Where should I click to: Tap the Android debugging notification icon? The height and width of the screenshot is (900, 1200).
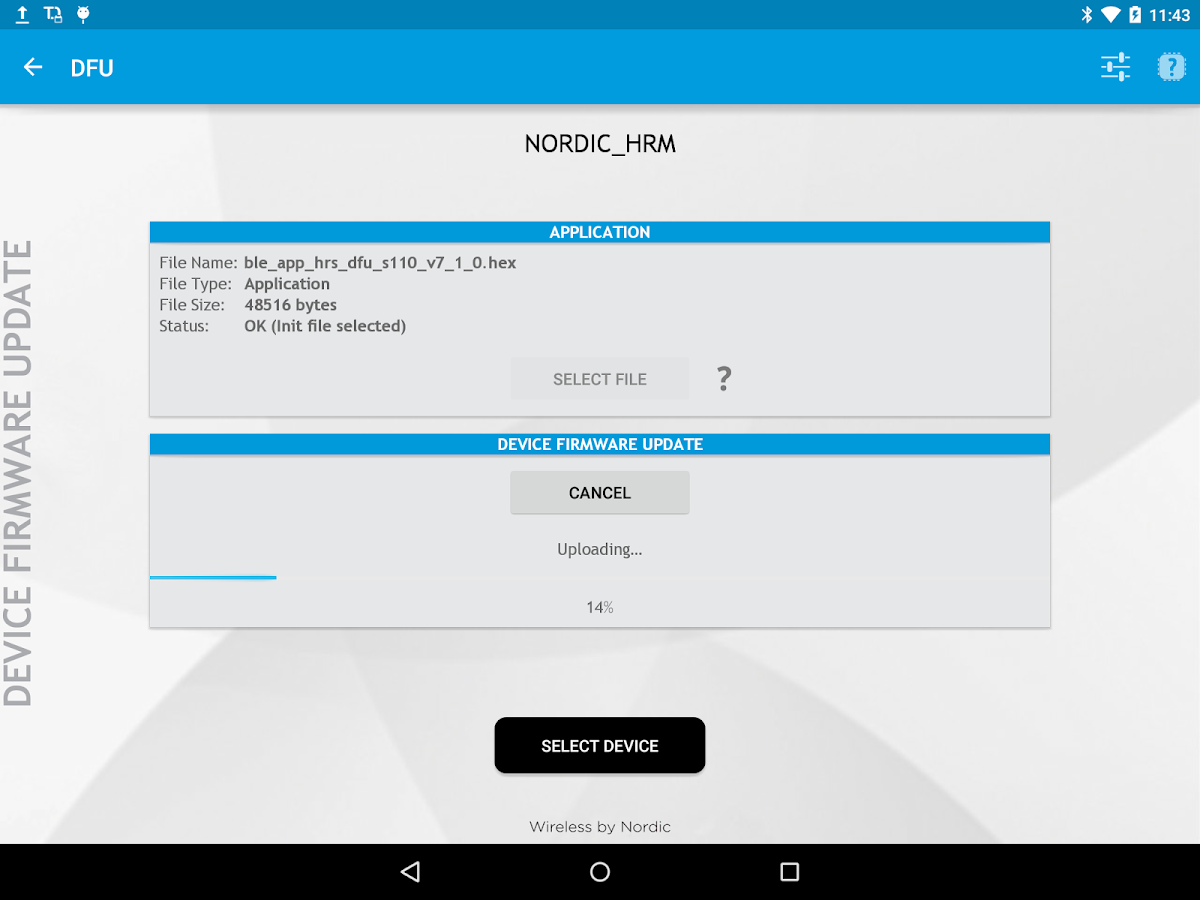[83, 14]
